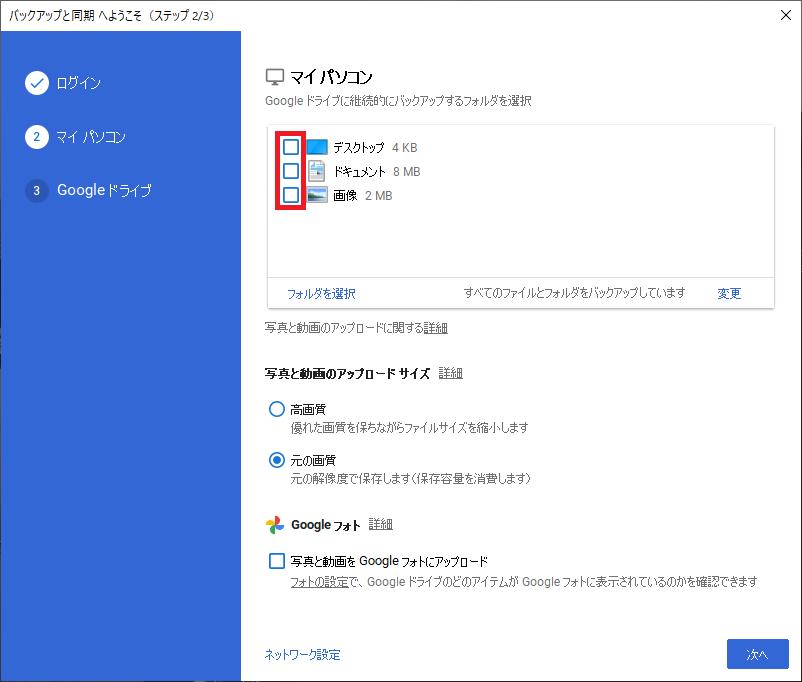
Task: Click the step 2 circle icon
Action: pyautogui.click(x=37, y=137)
